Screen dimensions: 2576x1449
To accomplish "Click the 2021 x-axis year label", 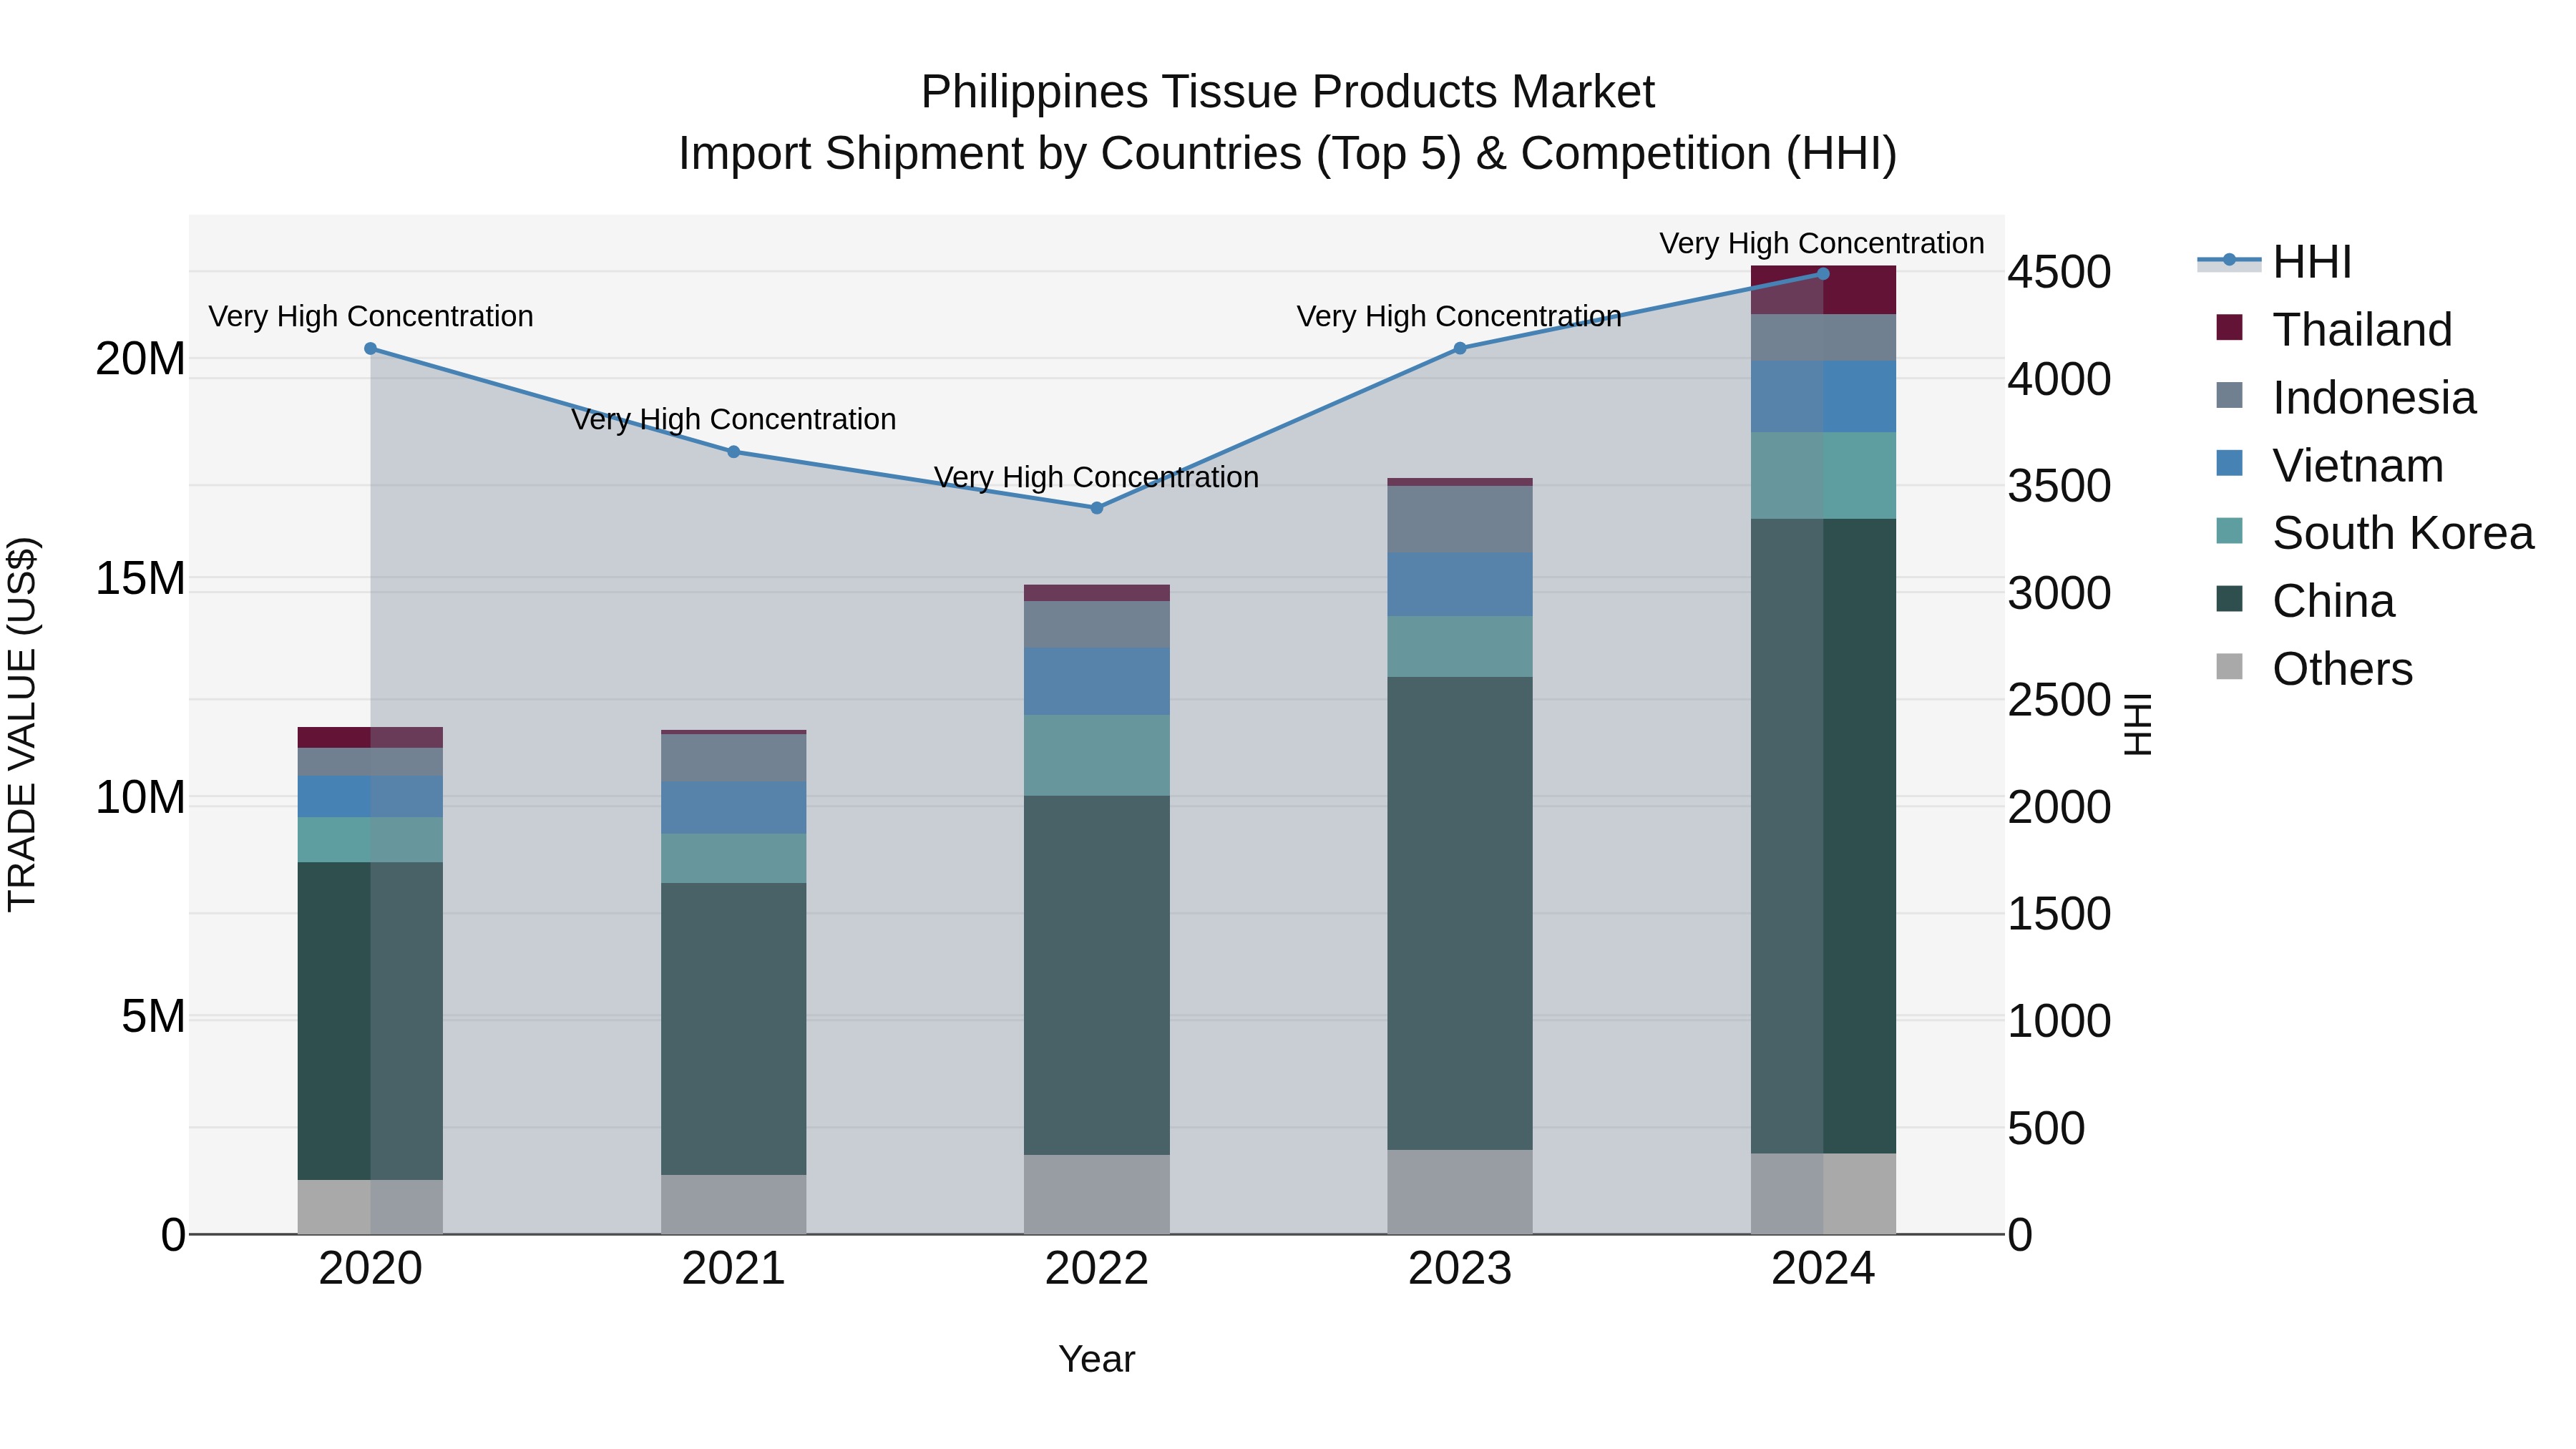I will click(733, 1269).
